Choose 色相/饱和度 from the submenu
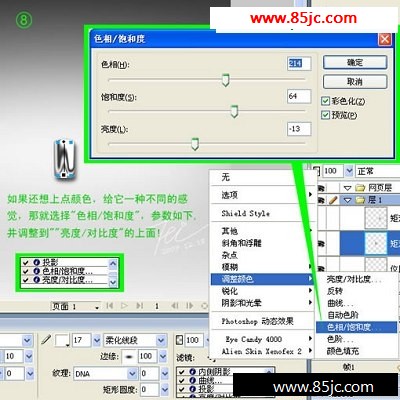This screenshot has height=400, width=400. (356, 327)
